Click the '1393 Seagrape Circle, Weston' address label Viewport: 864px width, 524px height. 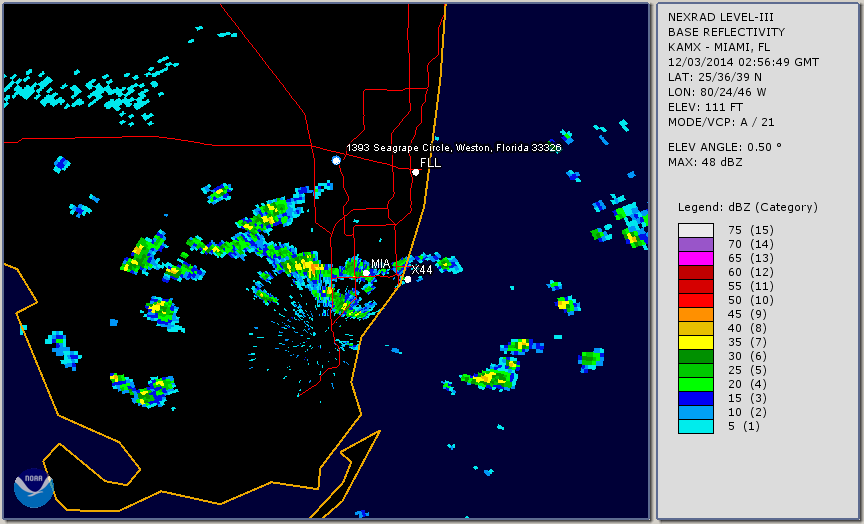453,148
